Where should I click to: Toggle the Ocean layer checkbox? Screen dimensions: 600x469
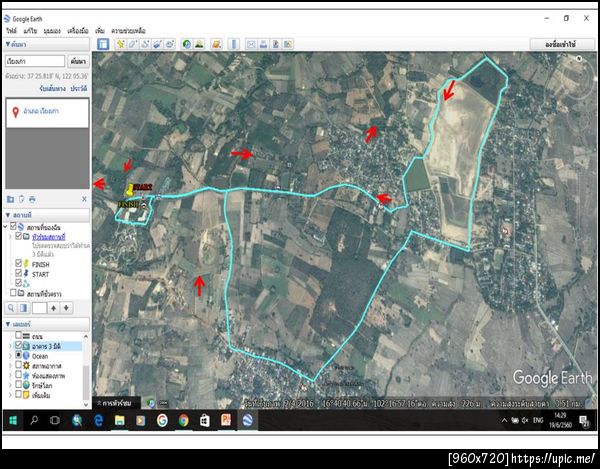click(x=18, y=355)
